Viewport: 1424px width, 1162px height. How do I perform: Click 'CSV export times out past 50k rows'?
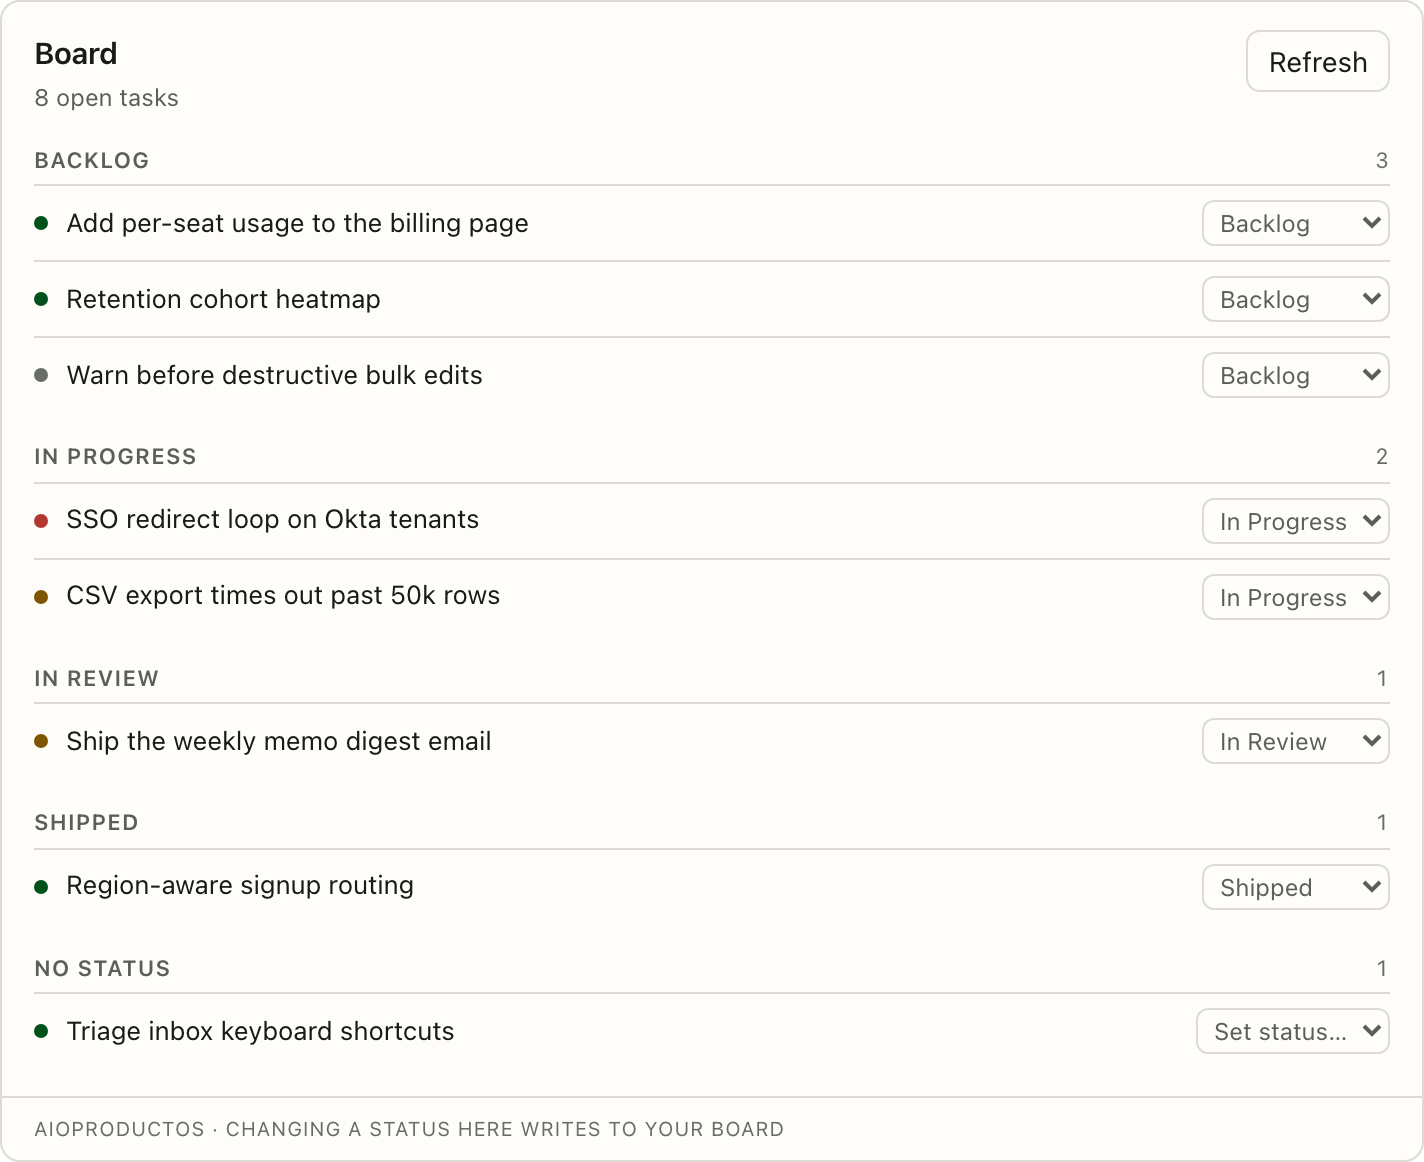click(x=283, y=595)
